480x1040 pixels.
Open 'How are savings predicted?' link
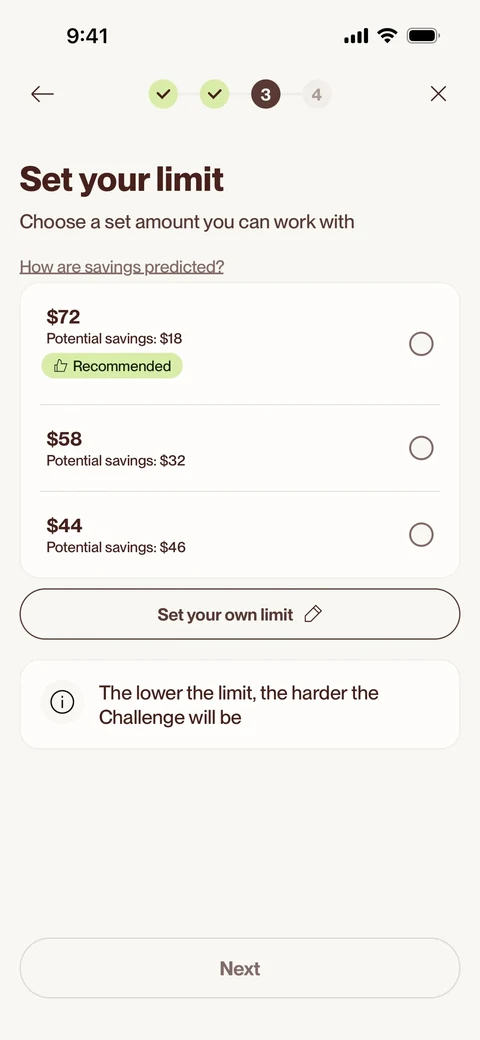[x=122, y=267]
